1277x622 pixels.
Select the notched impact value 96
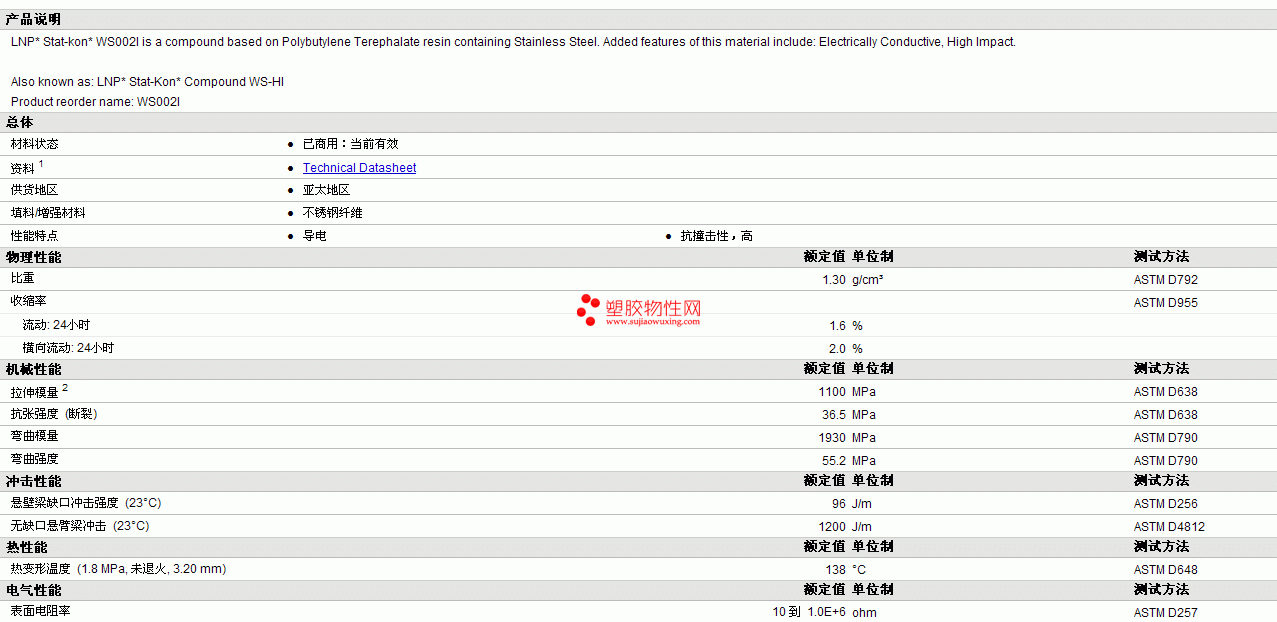coord(839,504)
